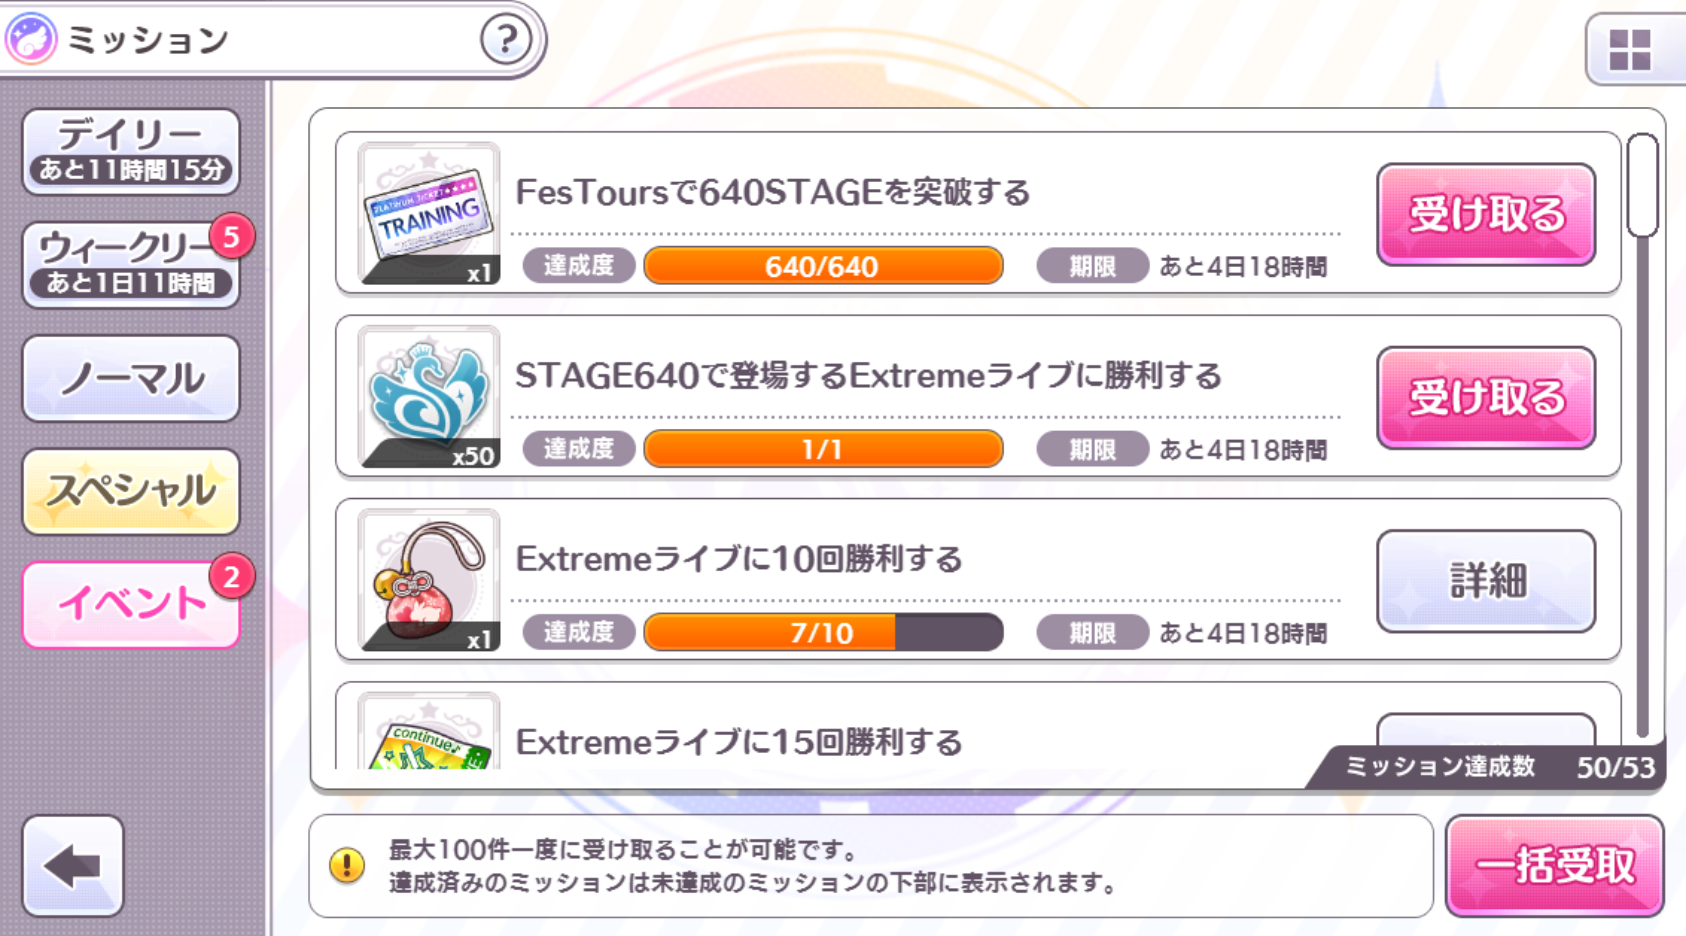Tap the back arrow button
This screenshot has height=936, width=1686.
[73, 866]
